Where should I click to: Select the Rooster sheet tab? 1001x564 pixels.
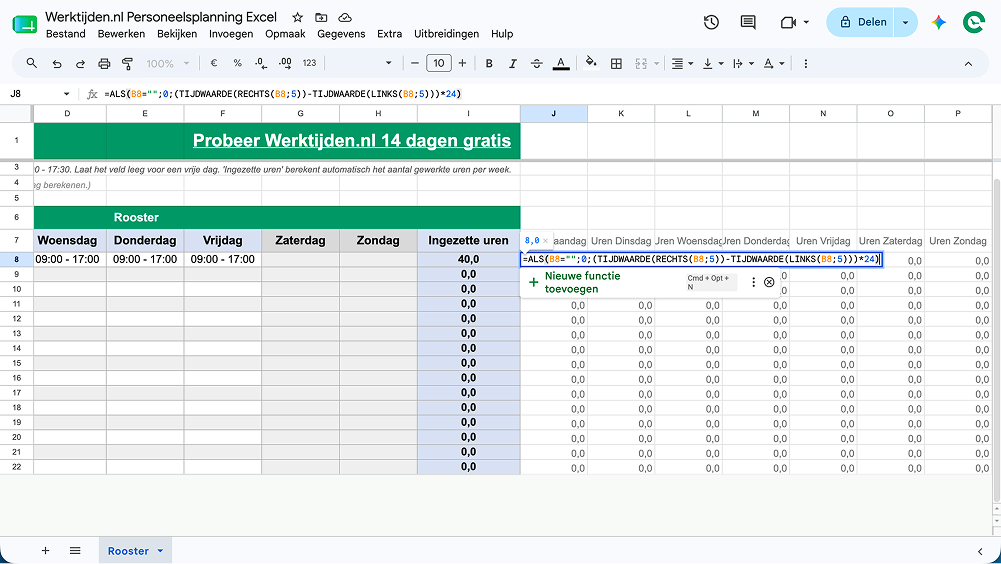tap(128, 551)
